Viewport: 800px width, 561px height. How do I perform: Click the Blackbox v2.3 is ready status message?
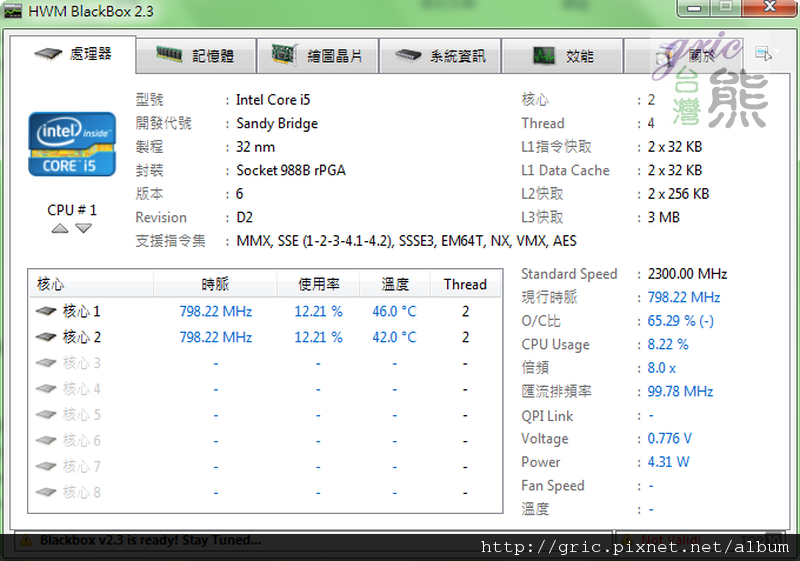point(151,540)
